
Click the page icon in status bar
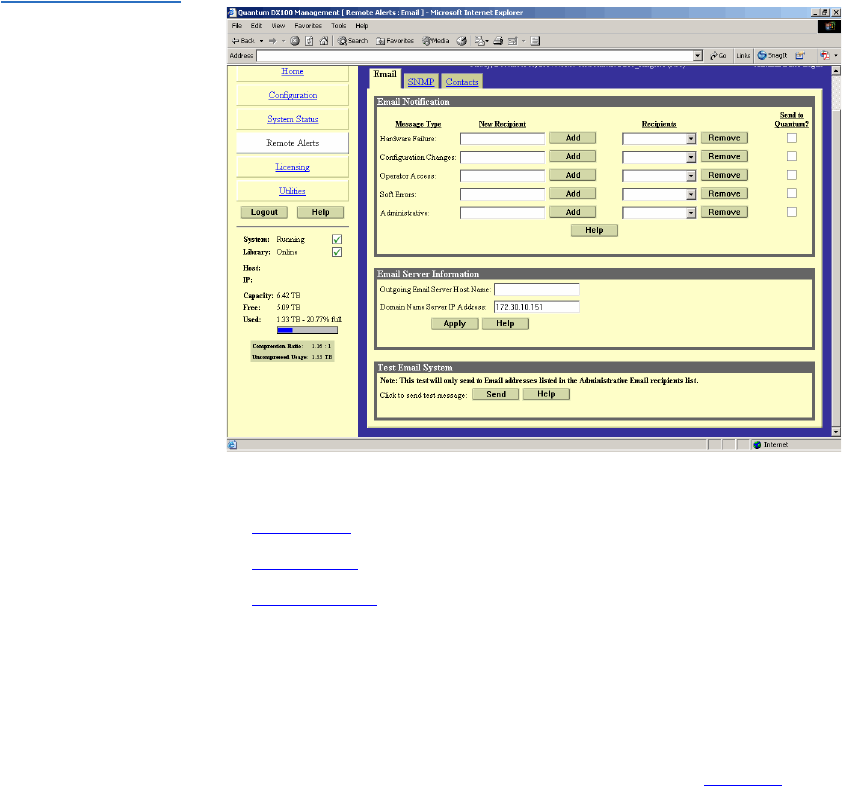[232, 445]
